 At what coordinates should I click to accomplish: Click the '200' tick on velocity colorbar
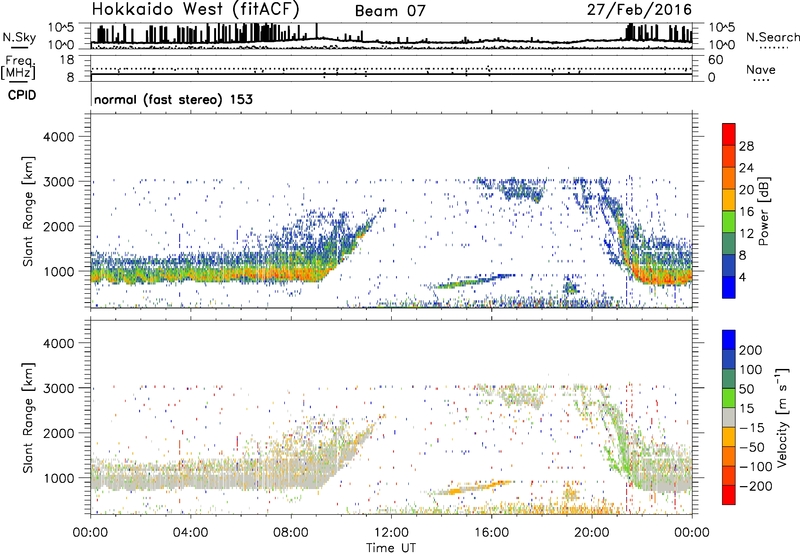[751, 350]
